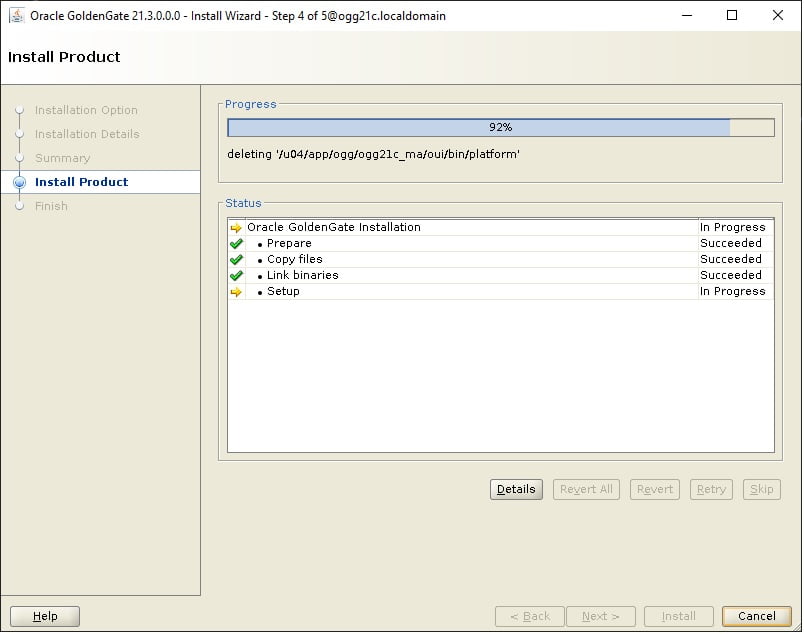Click the Succeeded status for Link binaries
The image size is (804, 634).
click(x=731, y=275)
